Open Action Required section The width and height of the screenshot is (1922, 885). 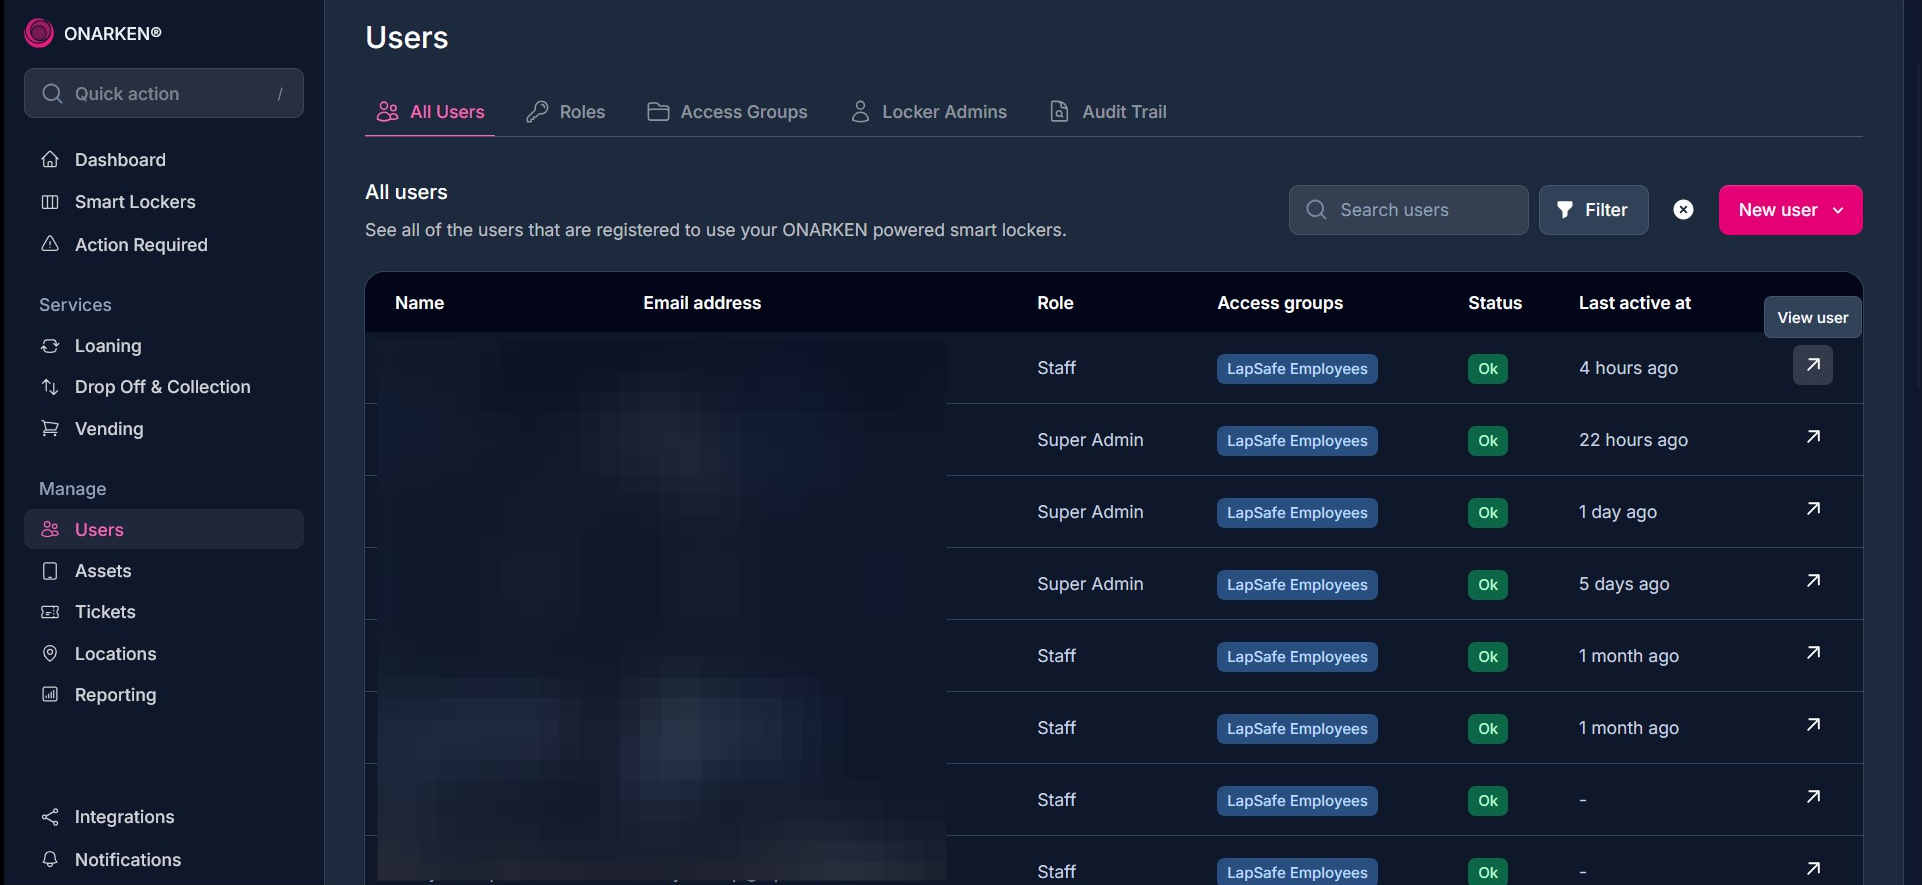141,245
